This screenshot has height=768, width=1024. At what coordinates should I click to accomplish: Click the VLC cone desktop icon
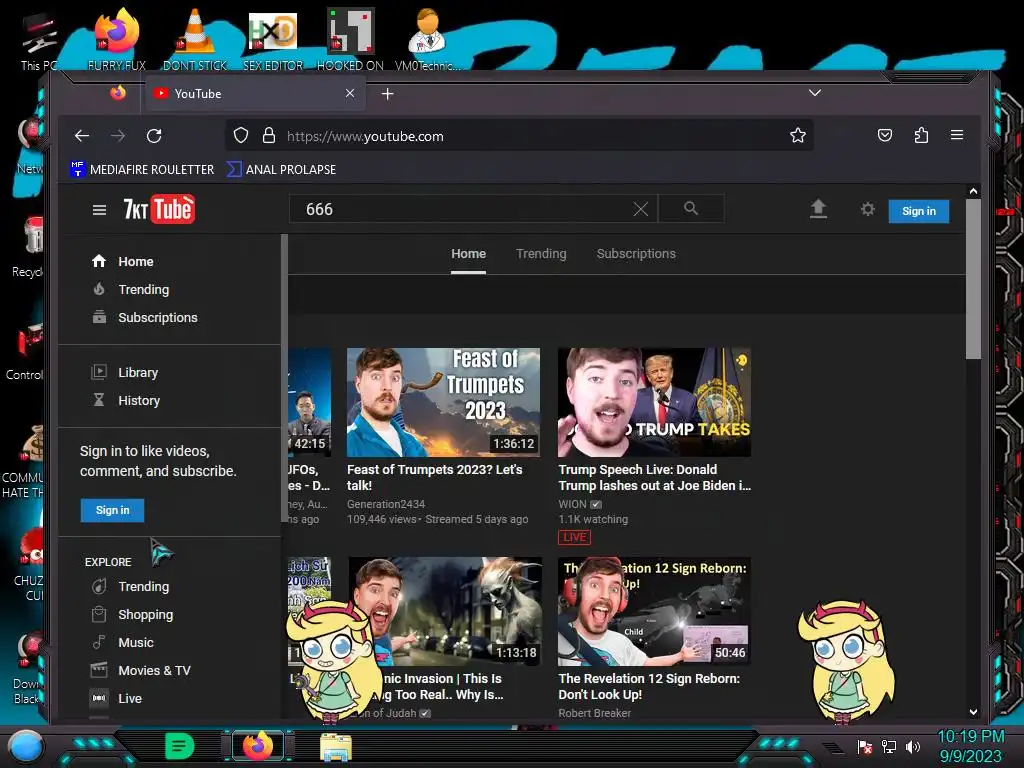[195, 39]
